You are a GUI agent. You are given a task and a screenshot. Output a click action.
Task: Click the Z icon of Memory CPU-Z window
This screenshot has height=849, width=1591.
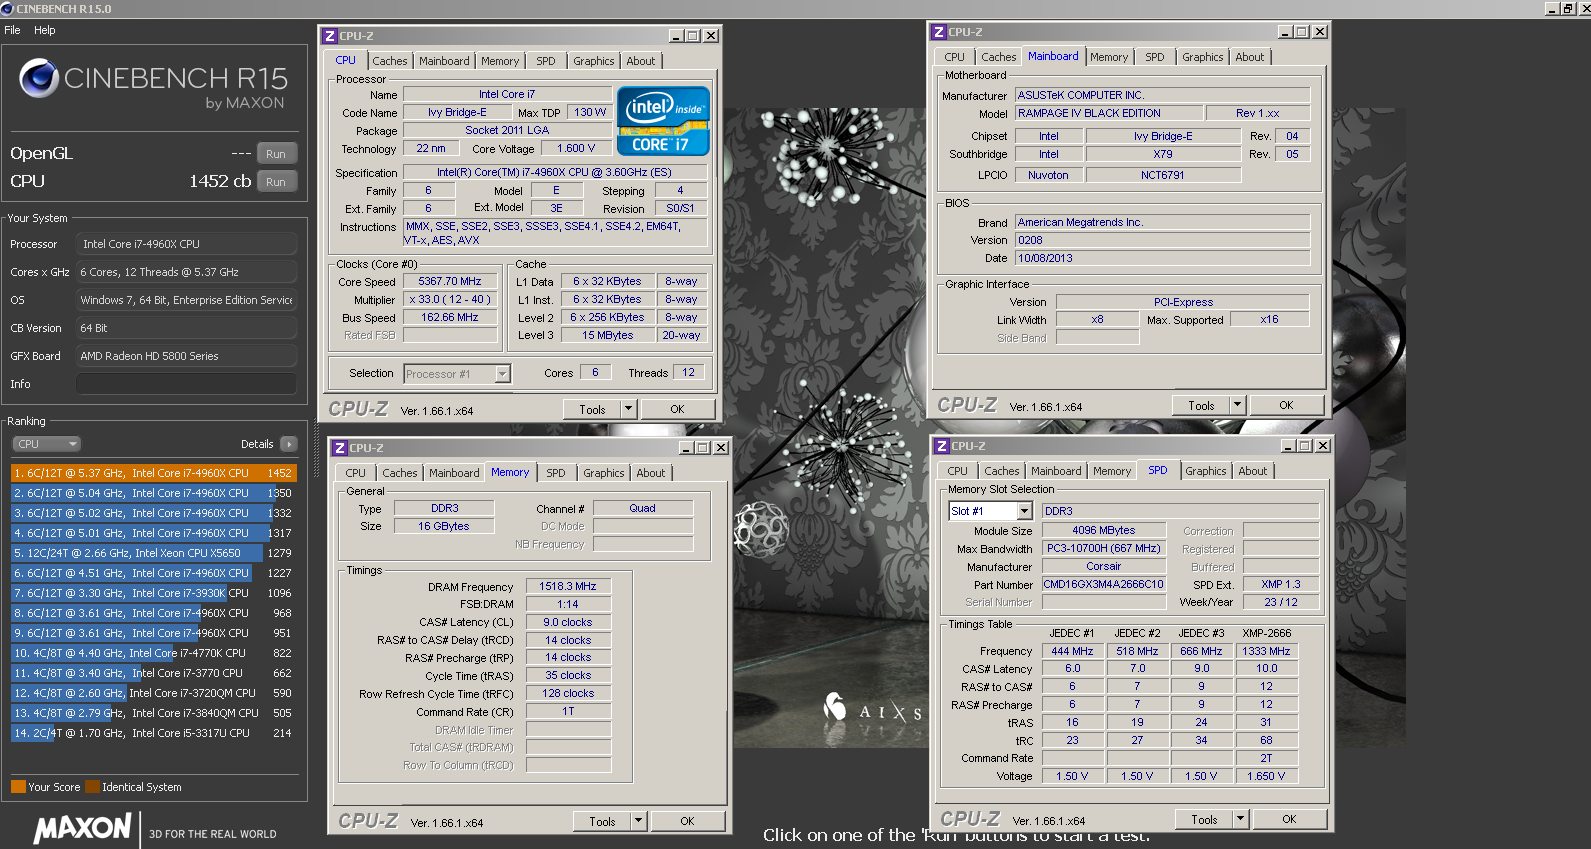[340, 448]
